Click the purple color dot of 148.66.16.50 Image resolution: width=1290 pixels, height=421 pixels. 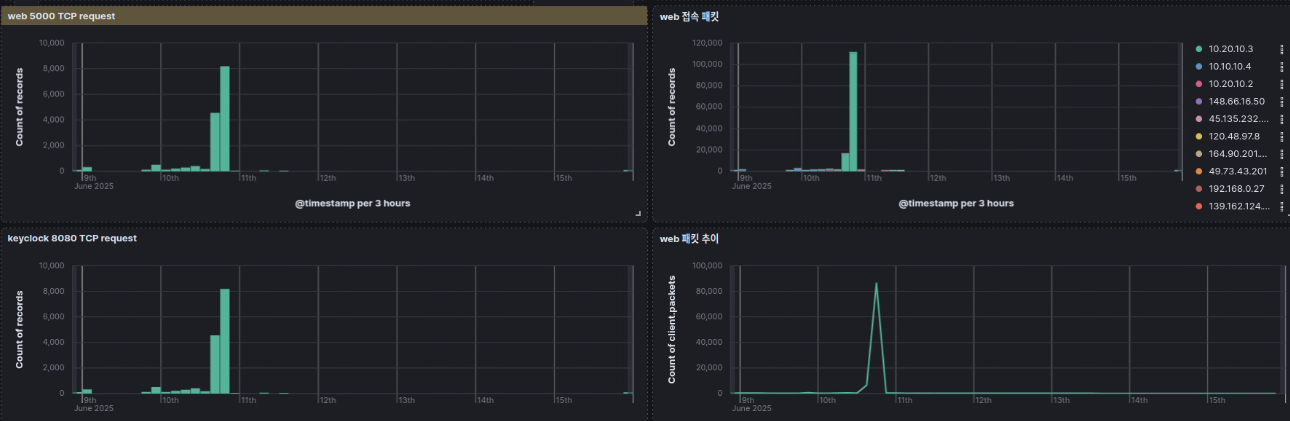1199,101
